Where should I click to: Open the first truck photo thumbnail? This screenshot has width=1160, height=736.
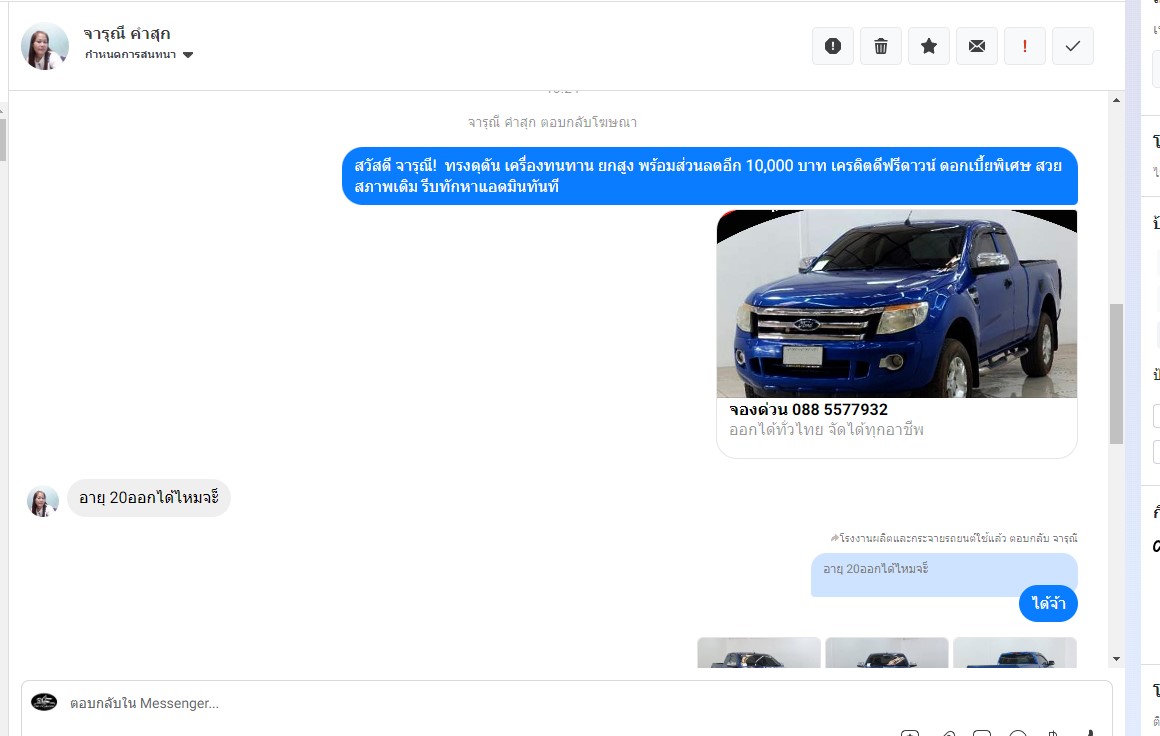click(759, 653)
